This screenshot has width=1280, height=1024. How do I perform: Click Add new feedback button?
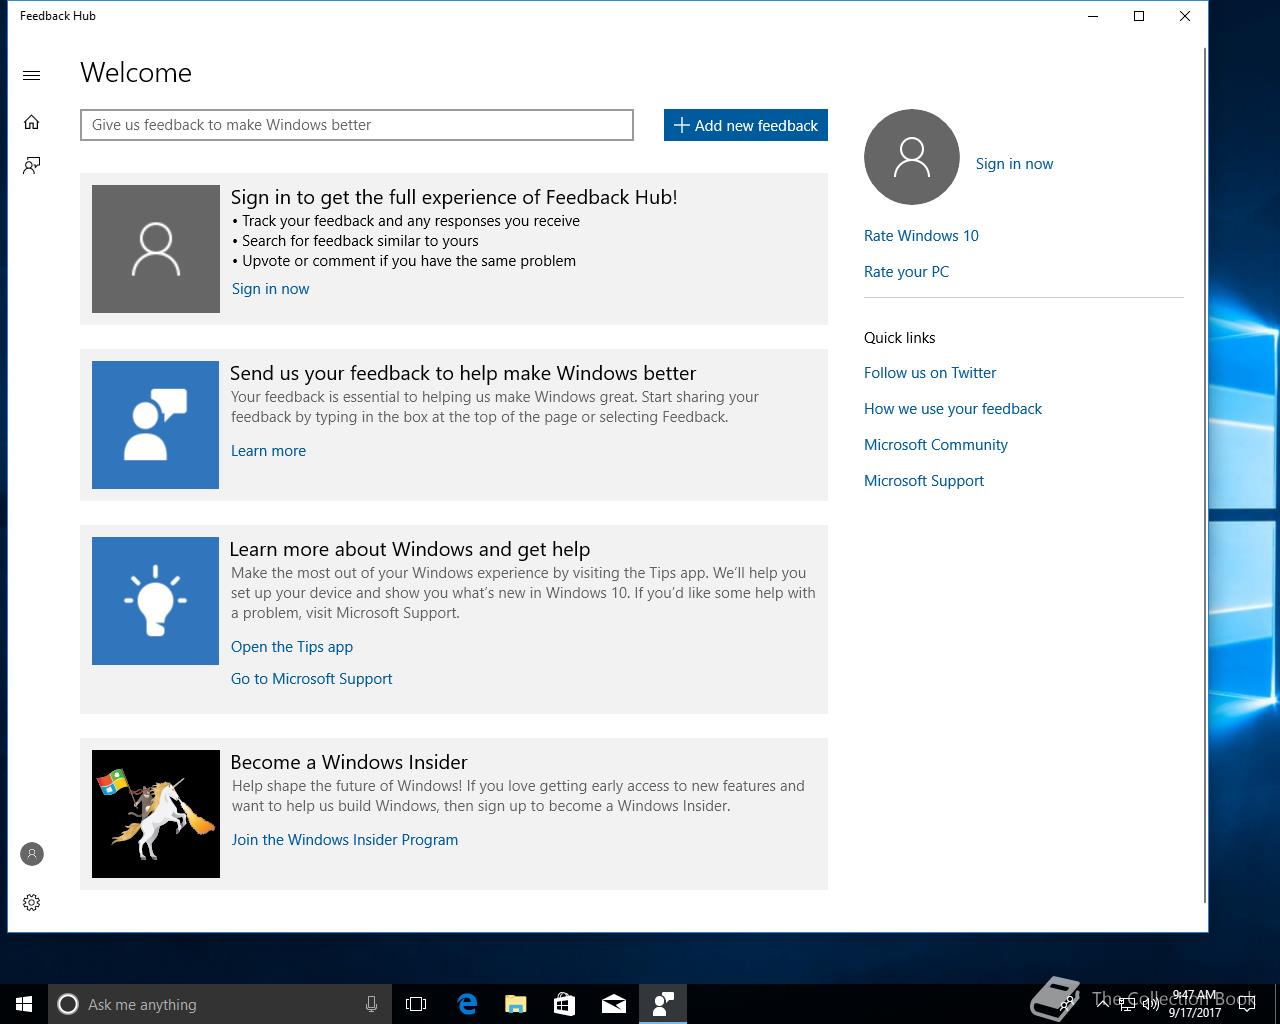[746, 125]
